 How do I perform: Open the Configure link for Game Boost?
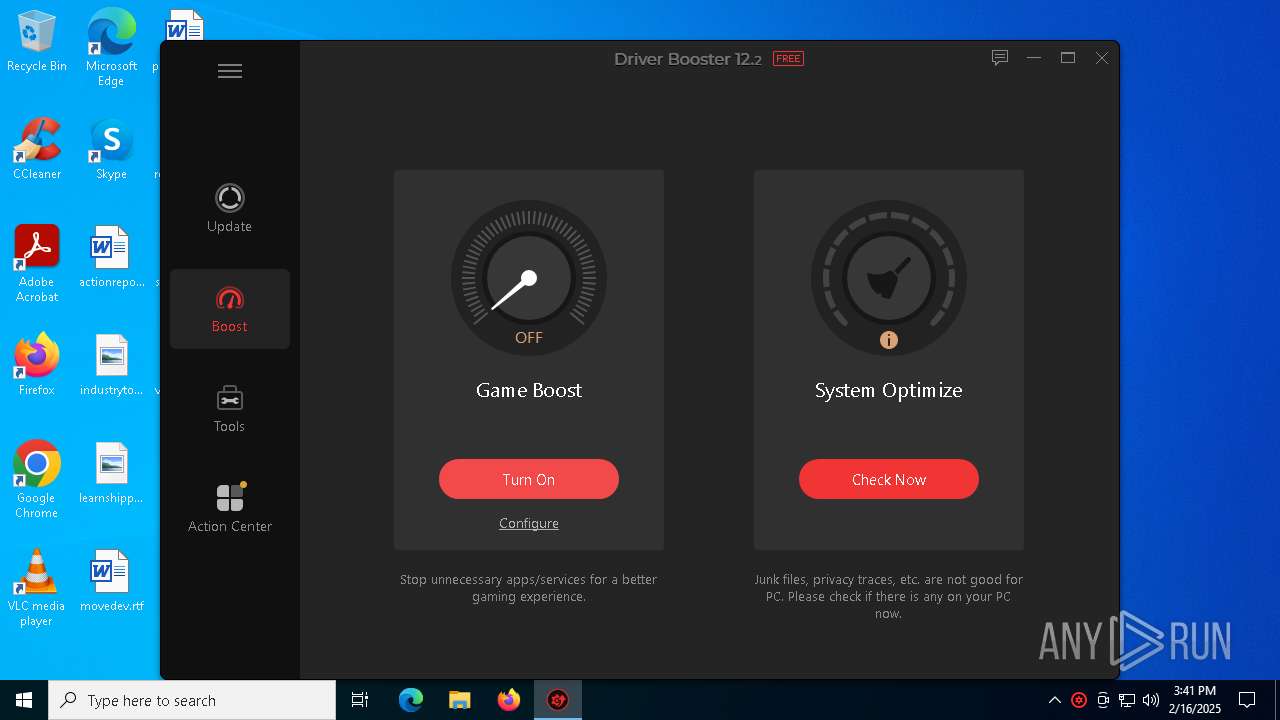[529, 523]
